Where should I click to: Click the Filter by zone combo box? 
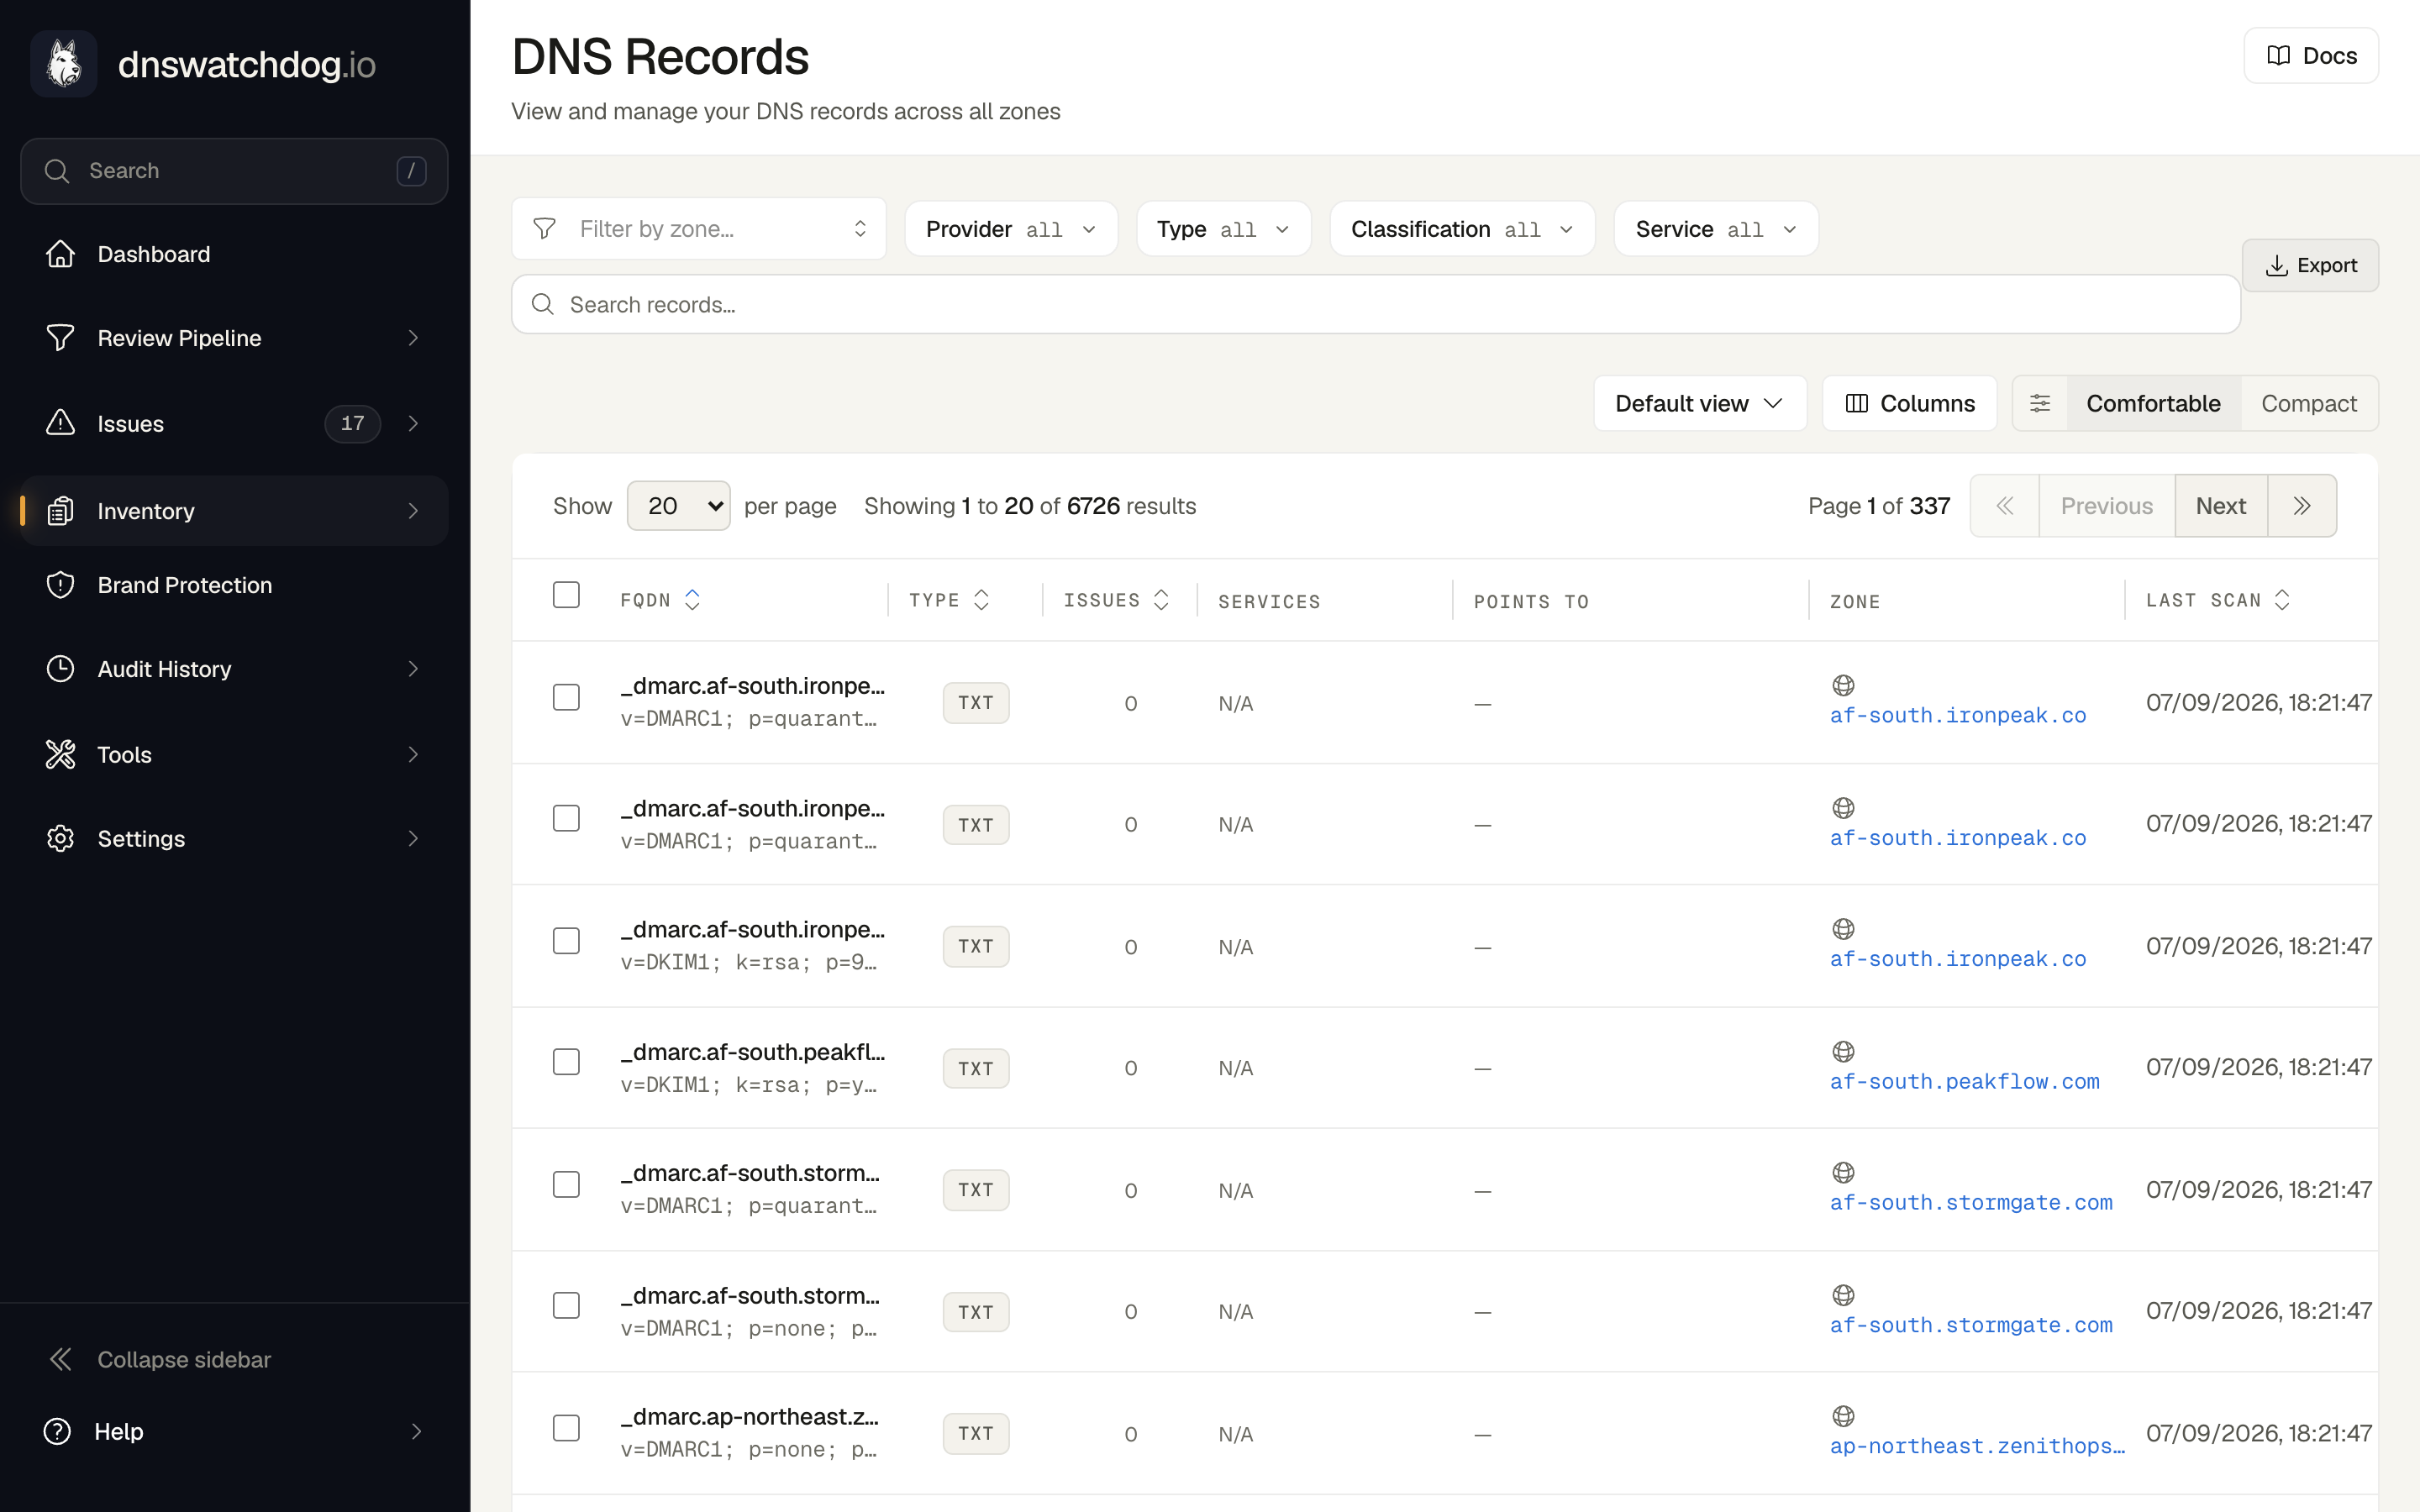[699, 229]
